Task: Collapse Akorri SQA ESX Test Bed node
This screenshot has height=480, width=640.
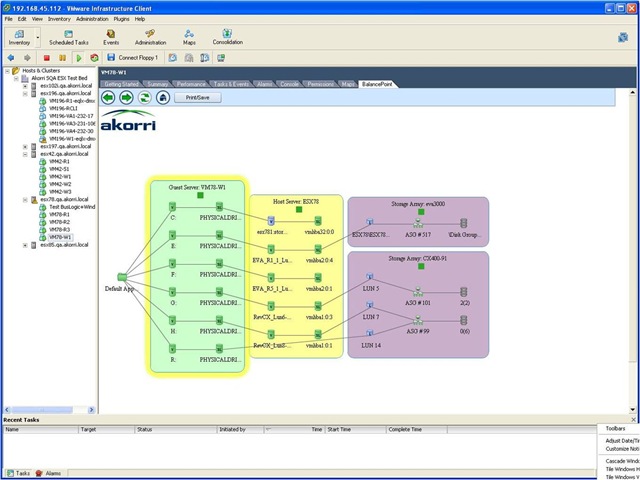Action: pos(16,78)
